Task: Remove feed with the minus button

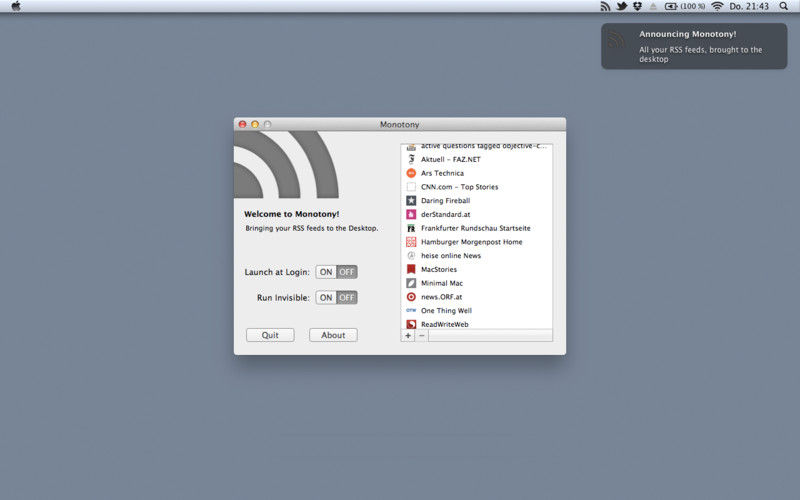Action: tap(421, 335)
